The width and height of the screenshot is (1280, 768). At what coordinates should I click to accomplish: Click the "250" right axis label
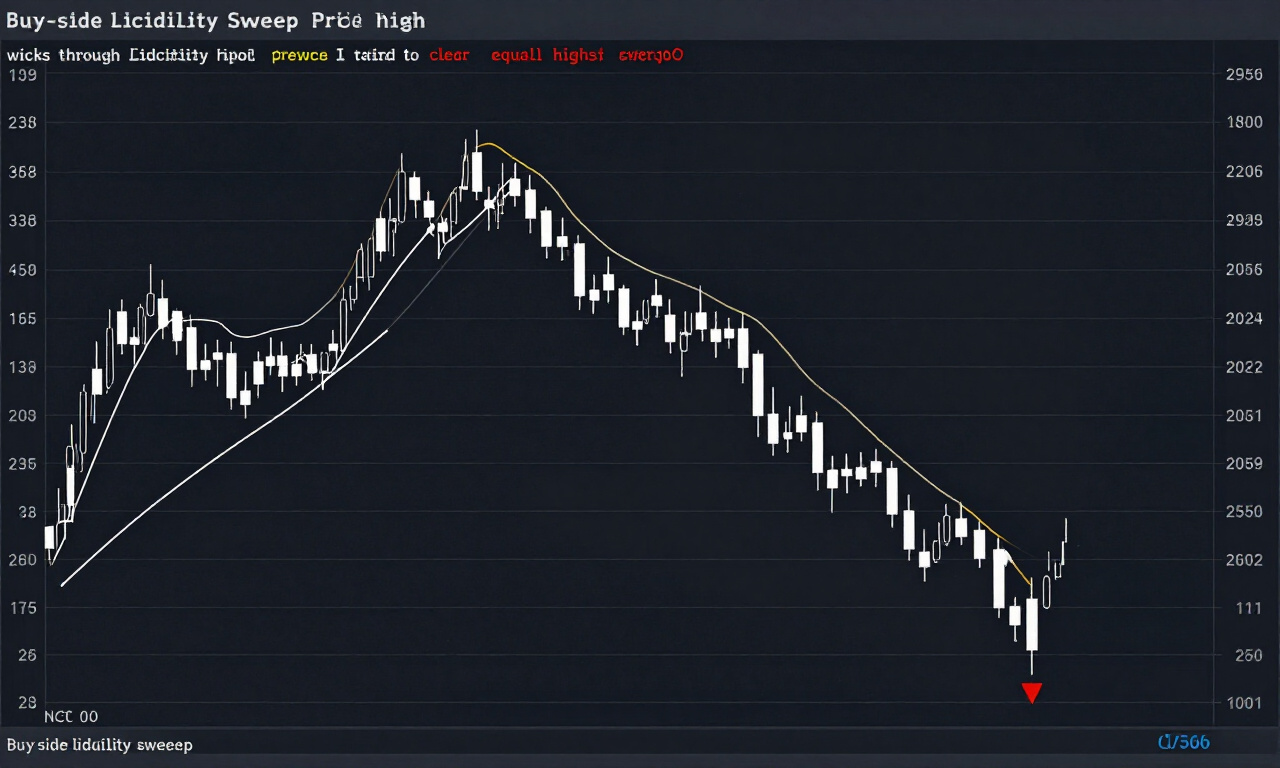click(x=1249, y=656)
